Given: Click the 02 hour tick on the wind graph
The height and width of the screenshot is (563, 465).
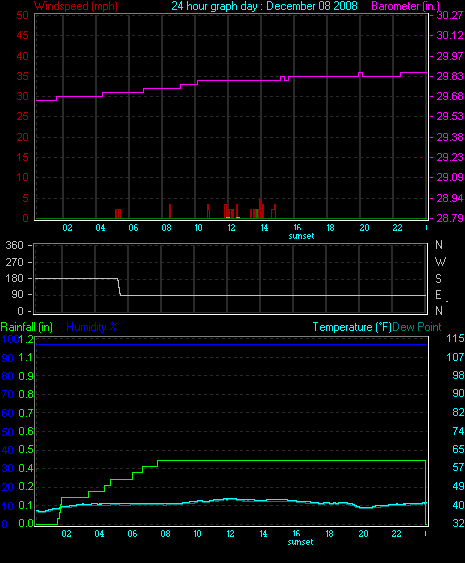Looking at the screenshot, I should point(67,228).
